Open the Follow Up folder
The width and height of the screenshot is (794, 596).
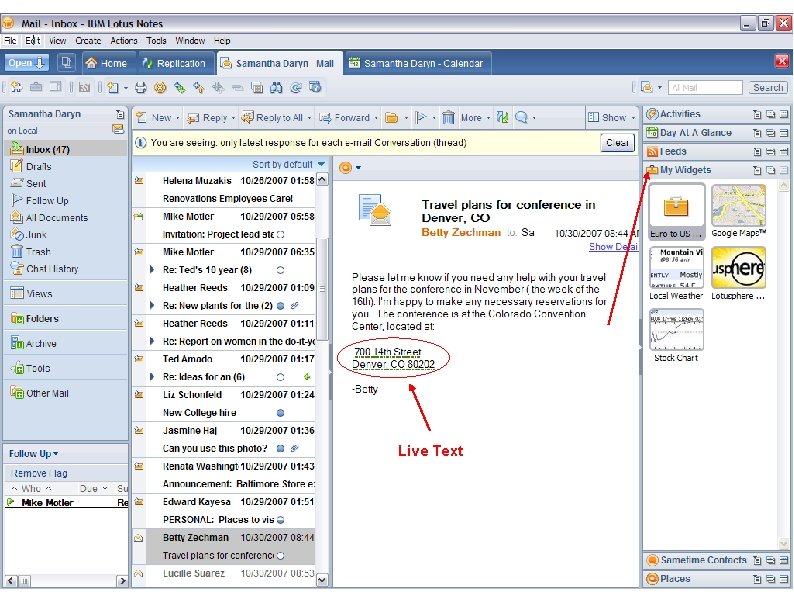(47, 201)
